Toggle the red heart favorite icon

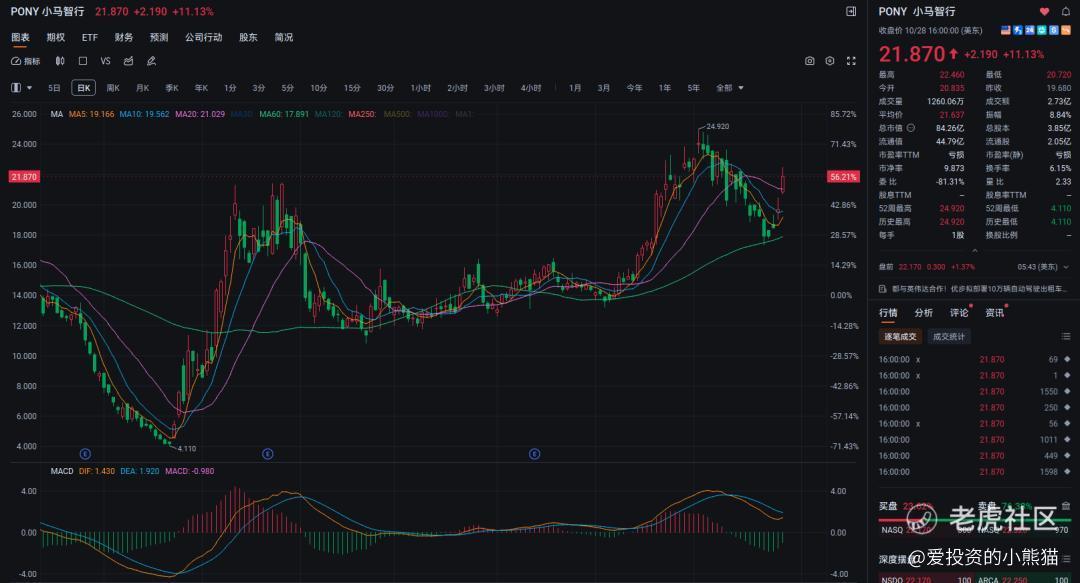click(1044, 11)
